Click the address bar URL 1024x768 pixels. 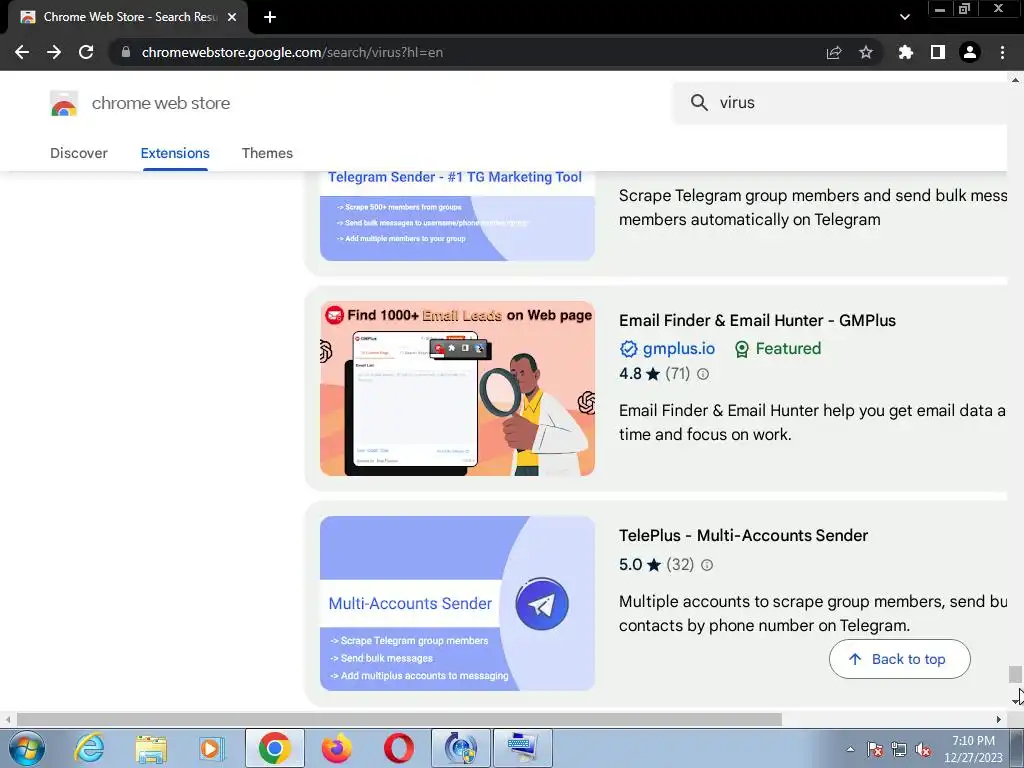tap(292, 52)
